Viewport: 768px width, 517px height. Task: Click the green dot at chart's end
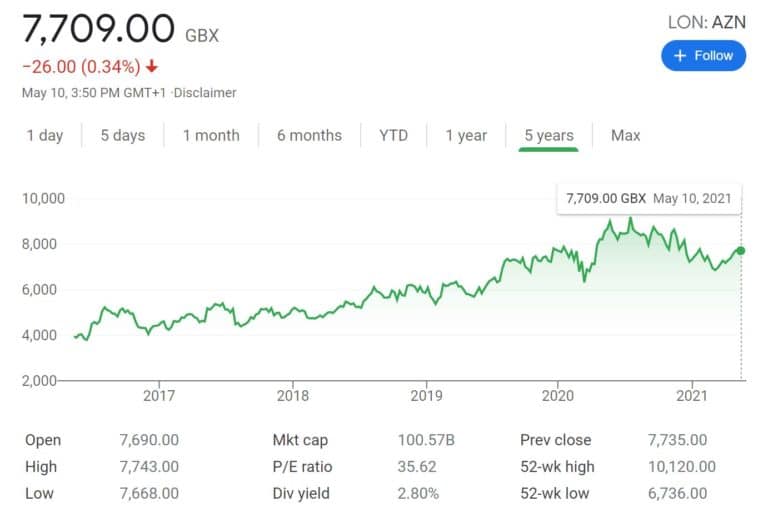(x=741, y=251)
